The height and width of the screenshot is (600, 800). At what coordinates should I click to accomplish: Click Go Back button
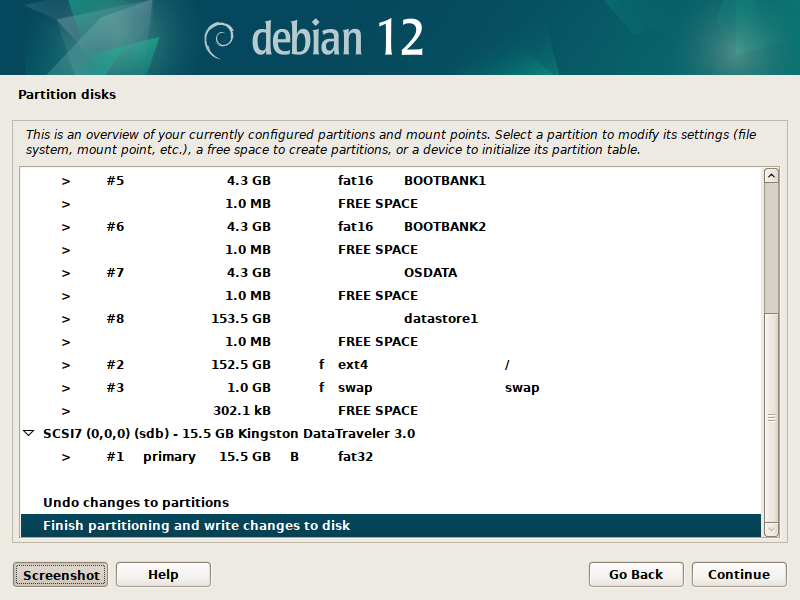coord(636,574)
